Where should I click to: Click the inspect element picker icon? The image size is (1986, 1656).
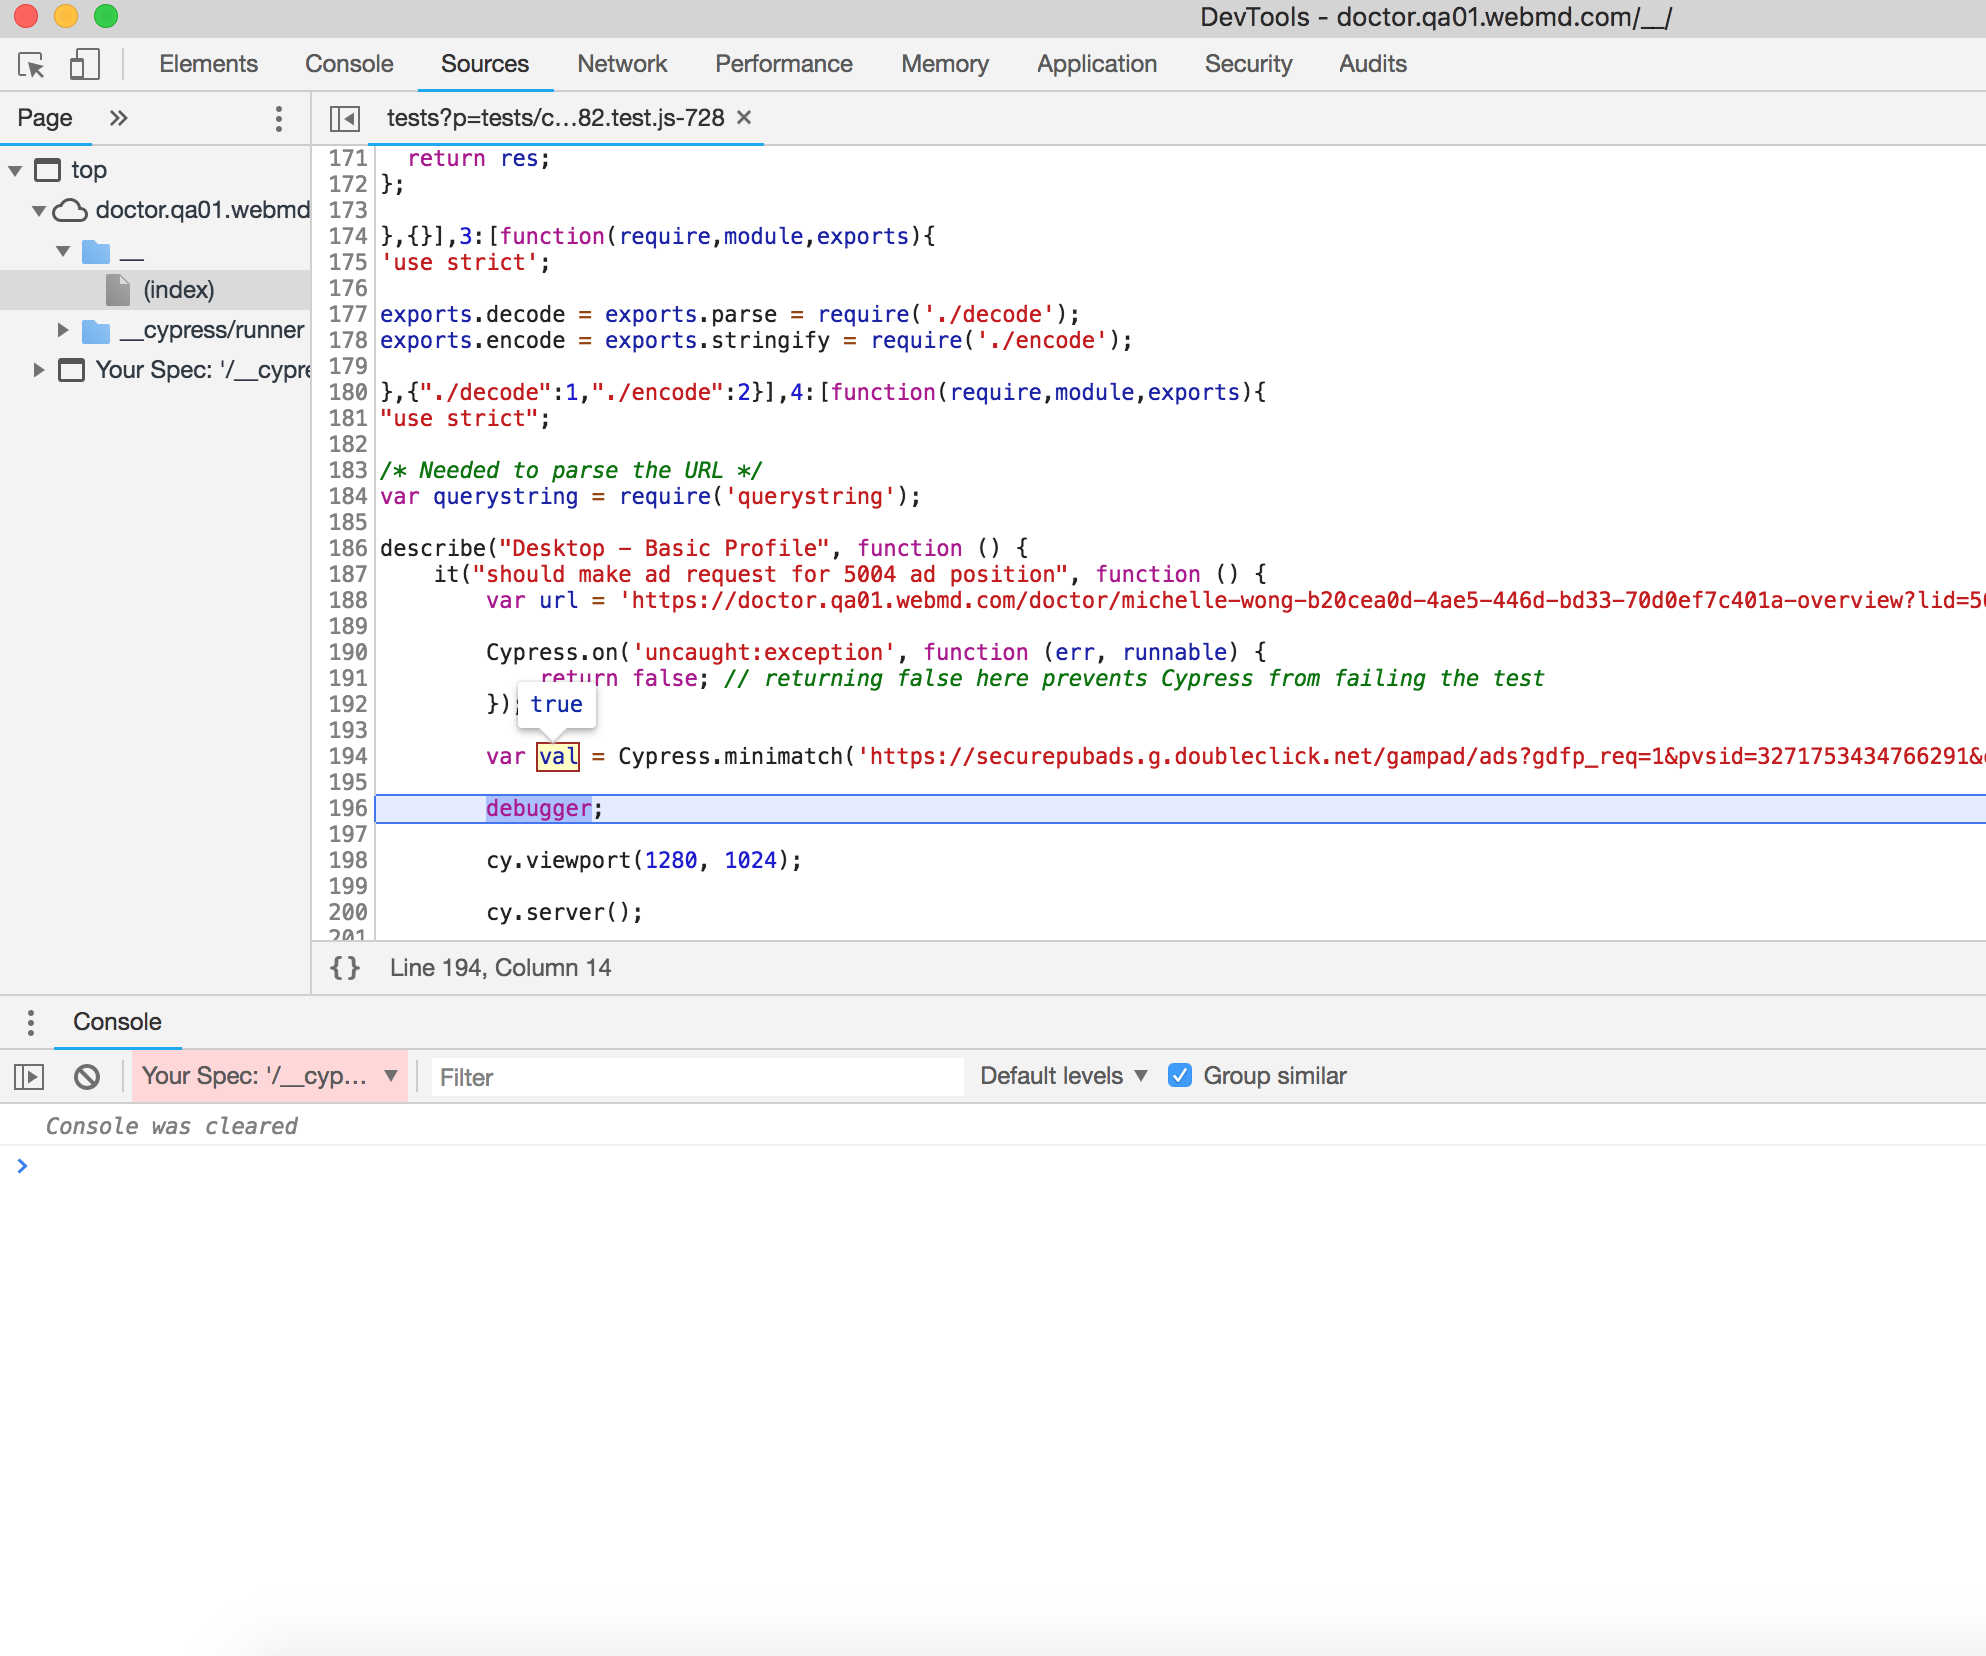(x=31, y=65)
